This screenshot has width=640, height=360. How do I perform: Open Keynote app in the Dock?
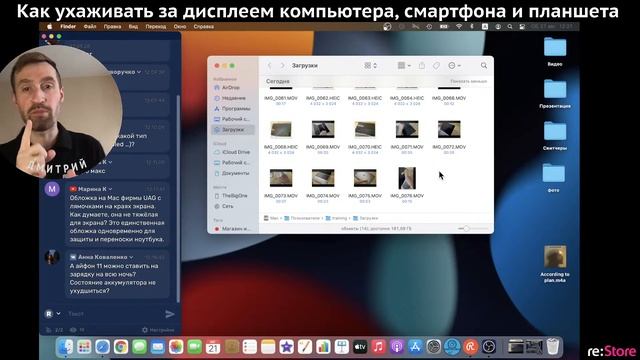(341, 347)
